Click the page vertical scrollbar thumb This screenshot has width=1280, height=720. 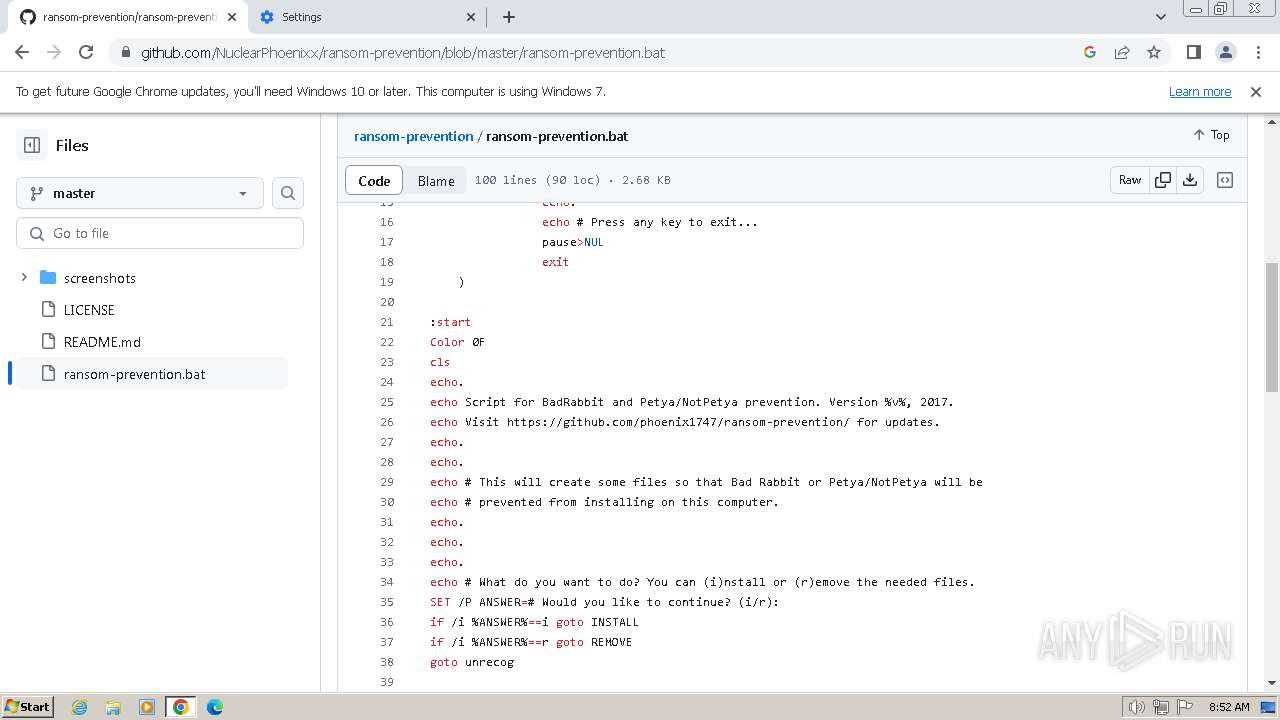[x=1271, y=327]
